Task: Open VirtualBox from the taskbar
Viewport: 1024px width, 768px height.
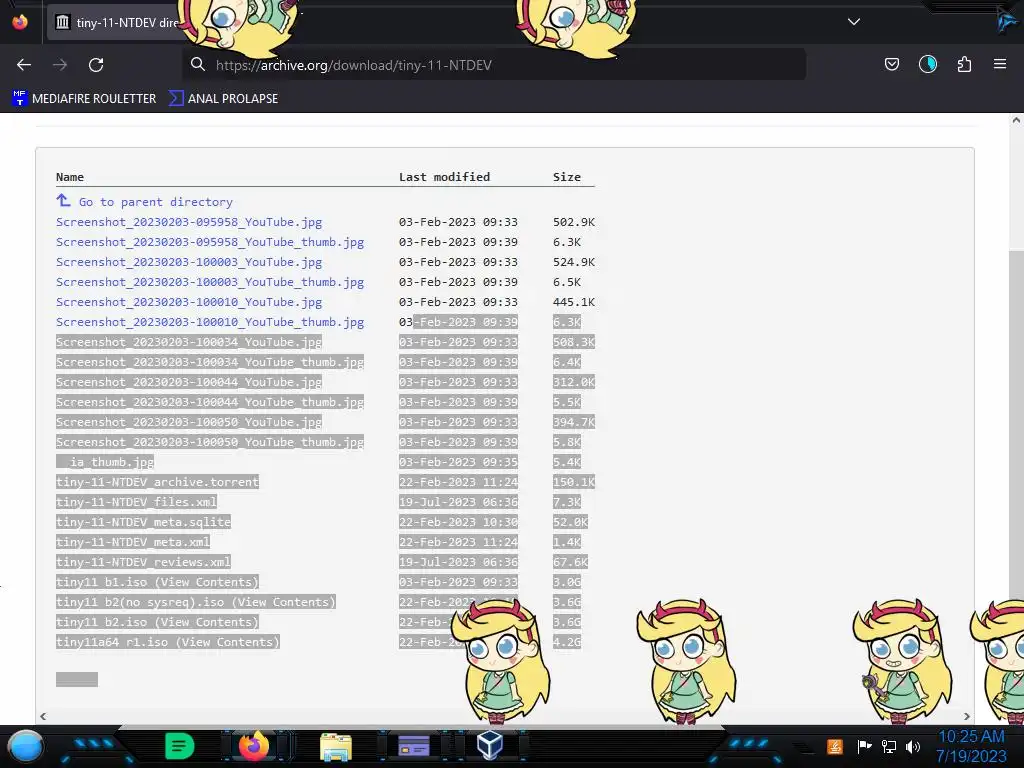Action: [x=489, y=746]
